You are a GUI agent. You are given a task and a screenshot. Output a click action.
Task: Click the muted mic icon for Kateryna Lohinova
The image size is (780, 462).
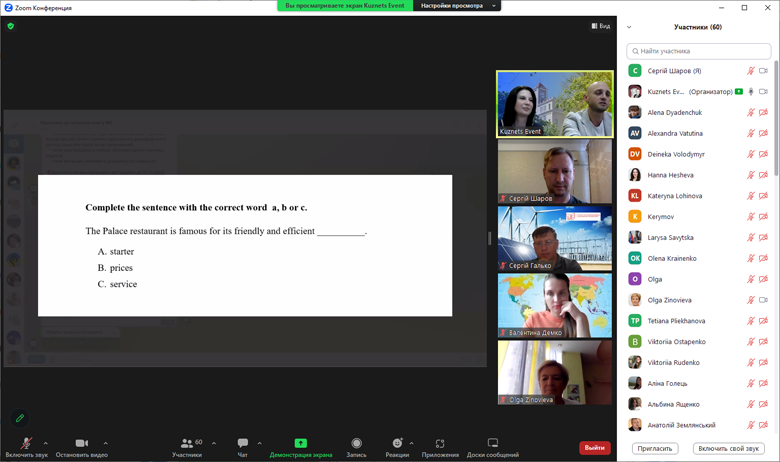pyautogui.click(x=751, y=196)
